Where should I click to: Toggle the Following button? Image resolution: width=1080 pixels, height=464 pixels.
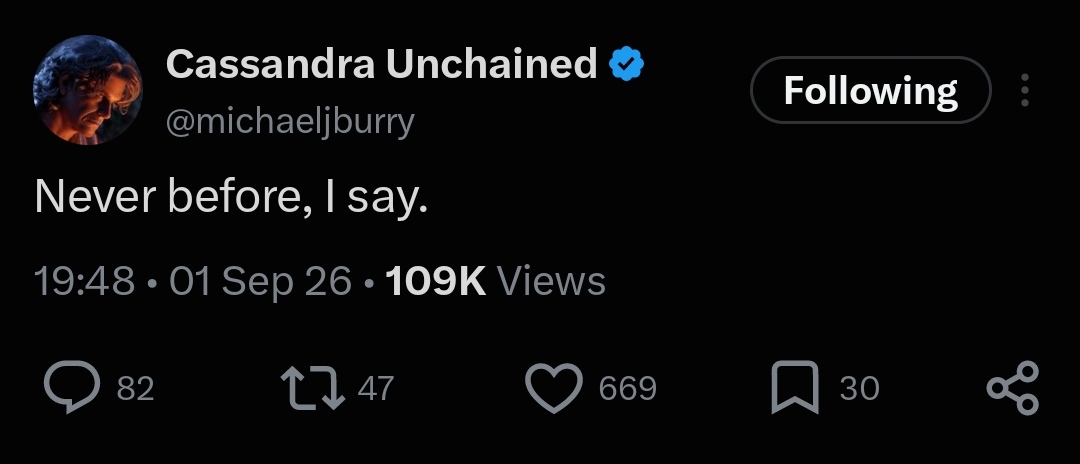871,90
